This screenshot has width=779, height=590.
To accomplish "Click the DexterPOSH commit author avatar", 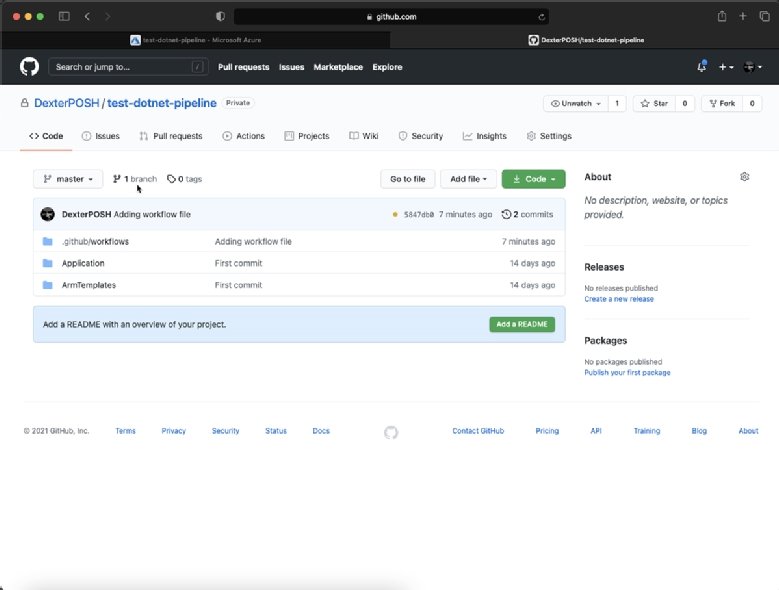I will [47, 214].
